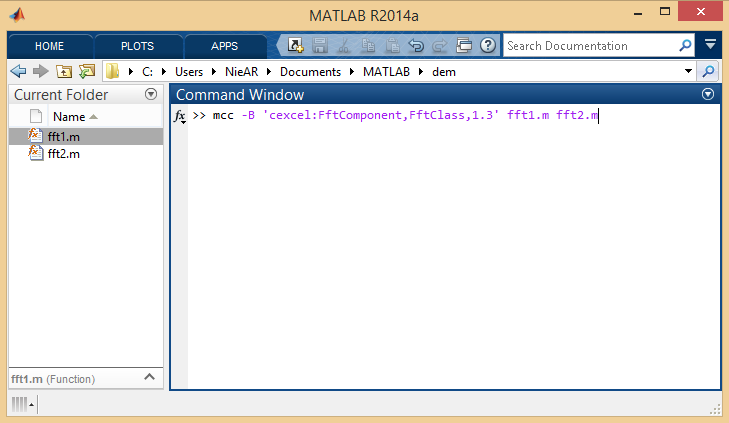Click the folder search magnifier icon
The height and width of the screenshot is (423, 729).
click(x=708, y=71)
